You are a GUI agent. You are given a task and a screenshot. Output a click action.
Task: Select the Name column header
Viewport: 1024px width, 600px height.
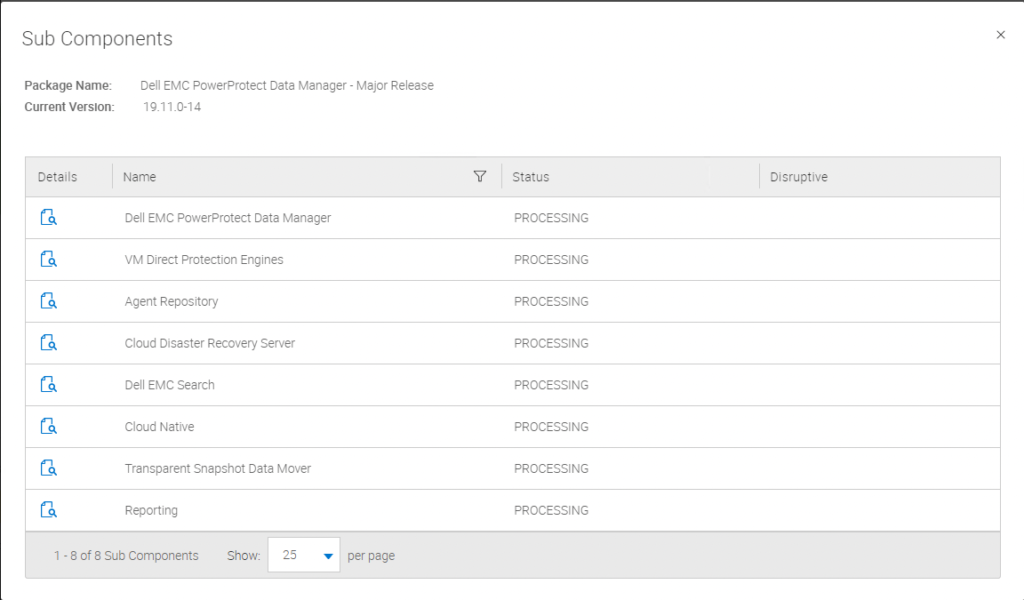click(140, 176)
